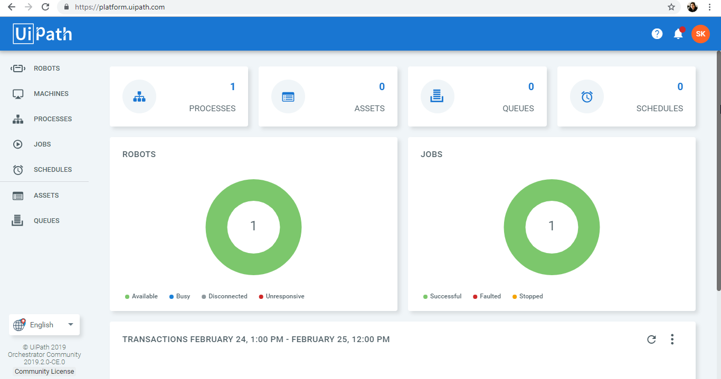Click the Assets icon in the sidebar
The image size is (721, 379).
point(18,195)
